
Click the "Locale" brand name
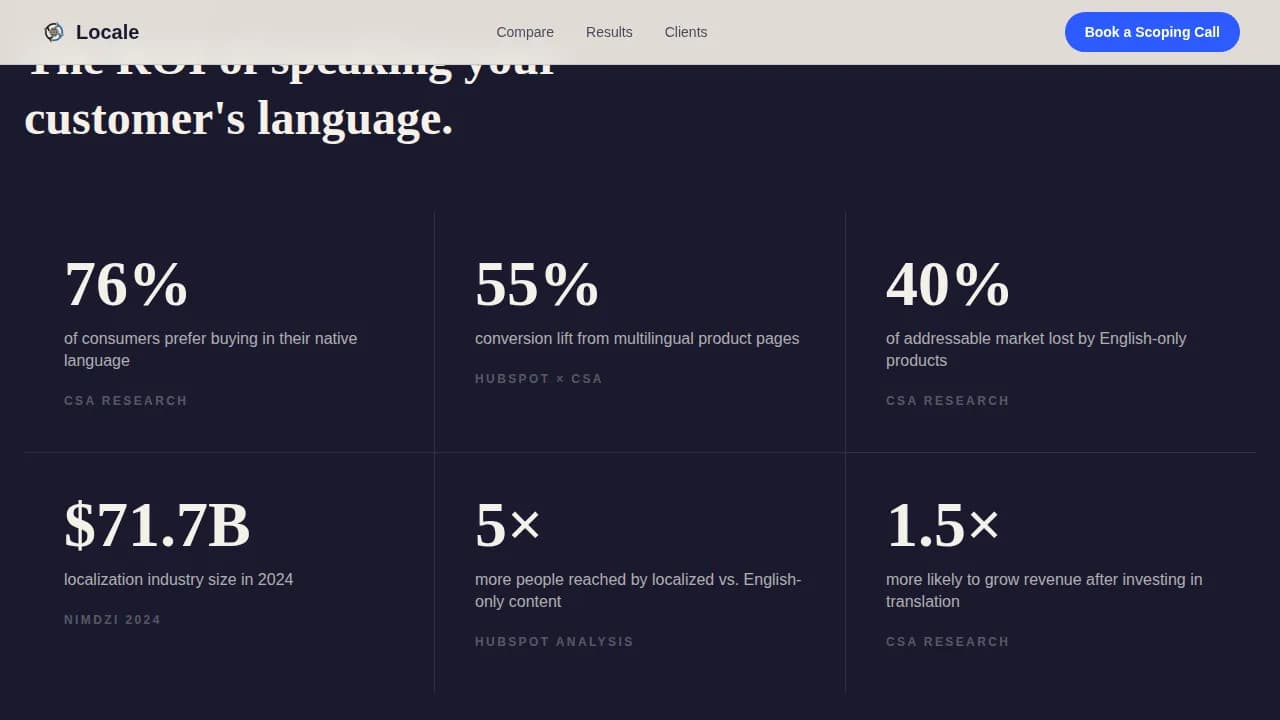click(x=107, y=32)
